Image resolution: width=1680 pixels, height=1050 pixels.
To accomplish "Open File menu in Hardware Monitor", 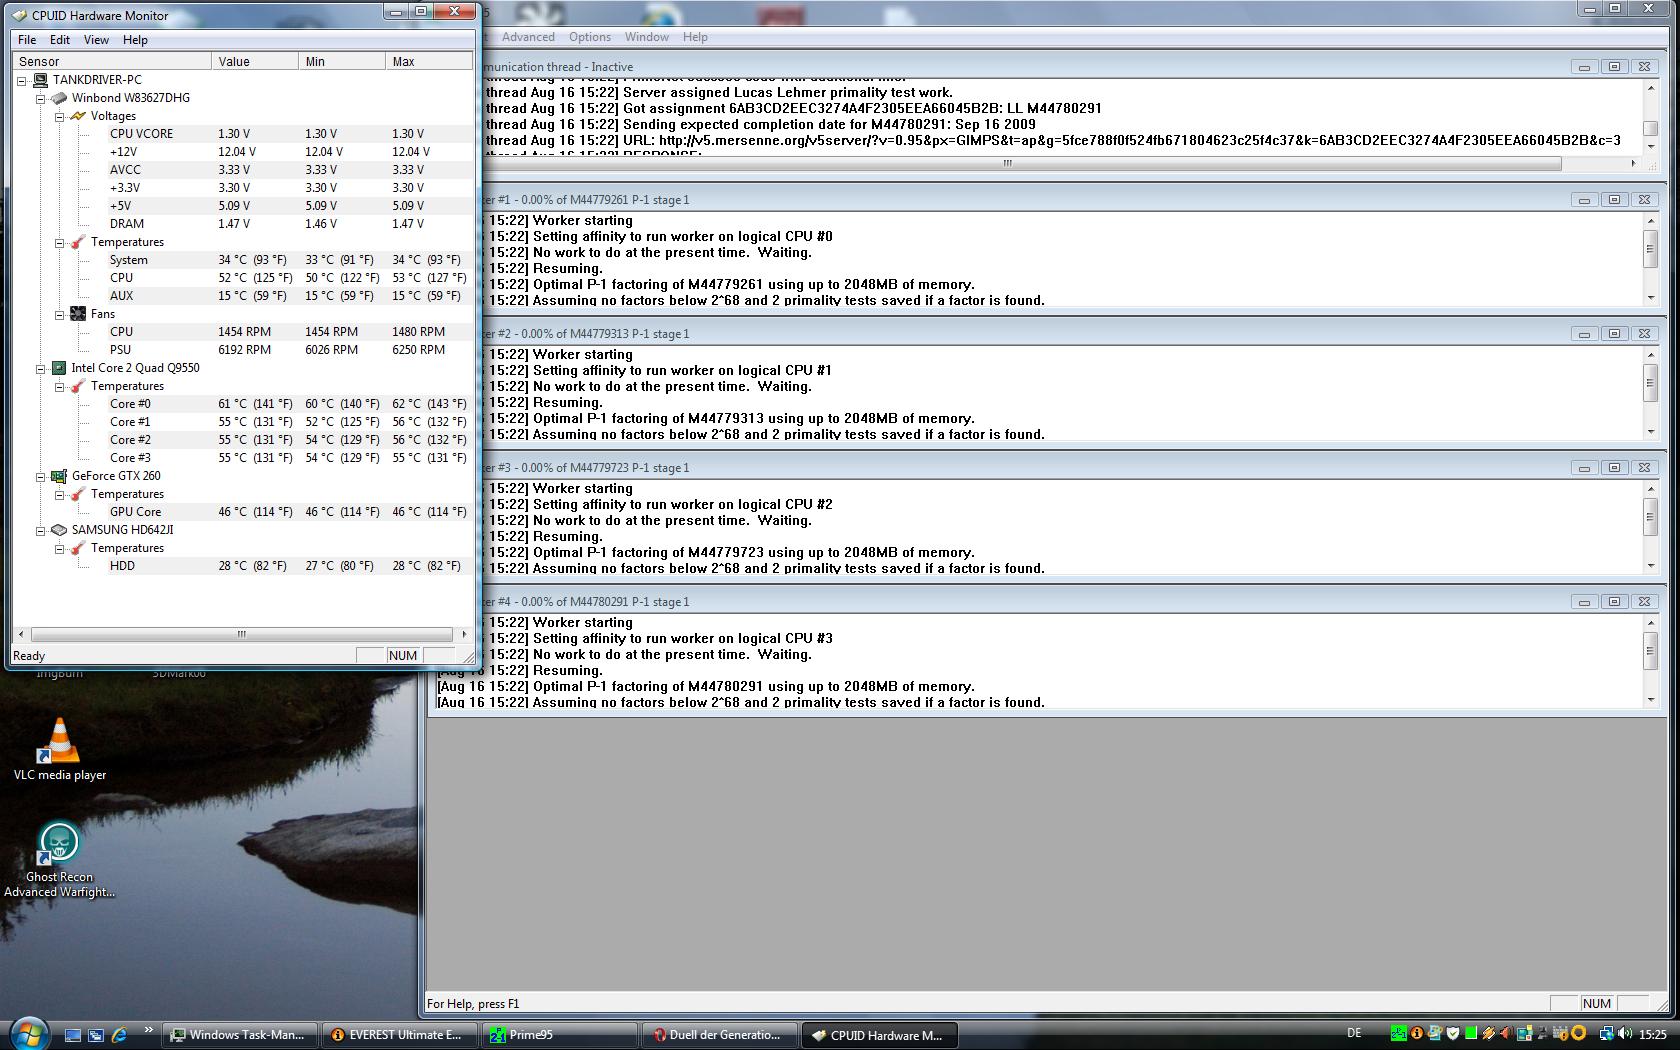I will [x=27, y=40].
